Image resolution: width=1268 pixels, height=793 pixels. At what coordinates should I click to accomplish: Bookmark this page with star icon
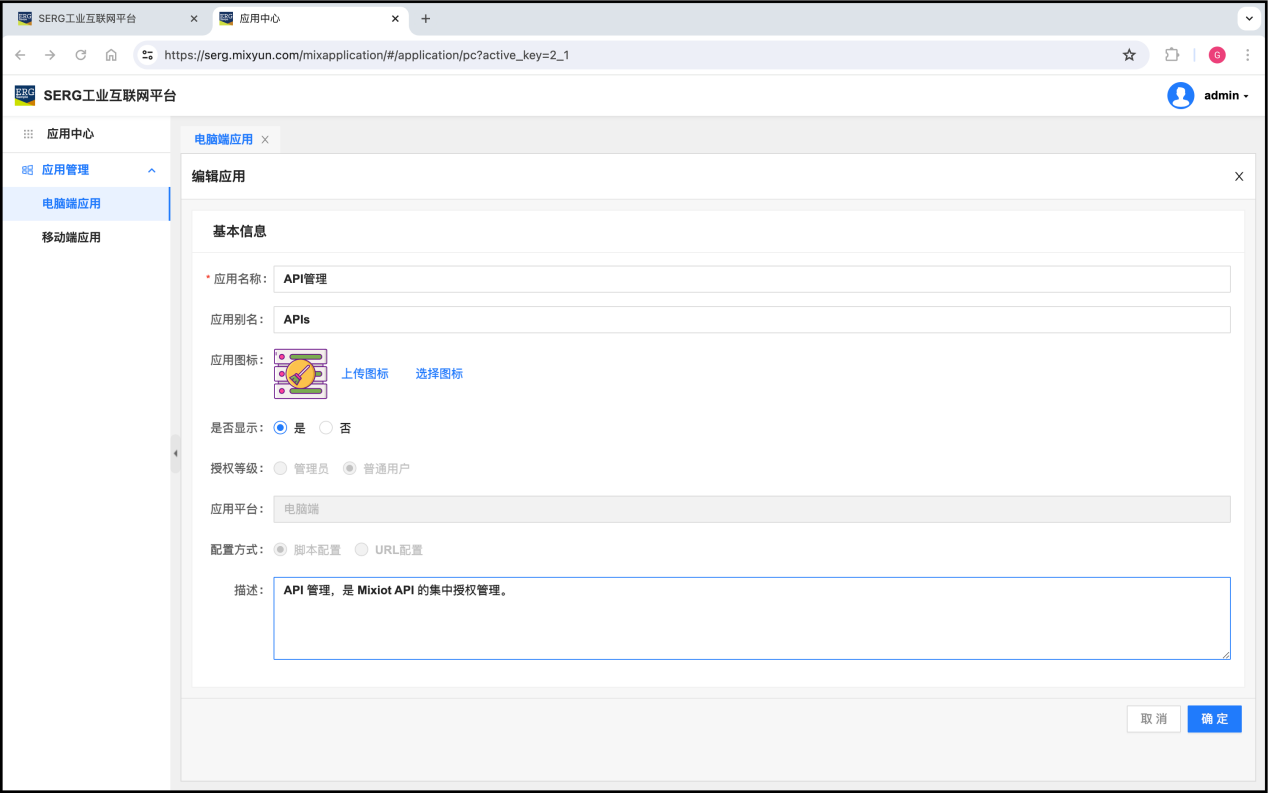pos(1129,55)
